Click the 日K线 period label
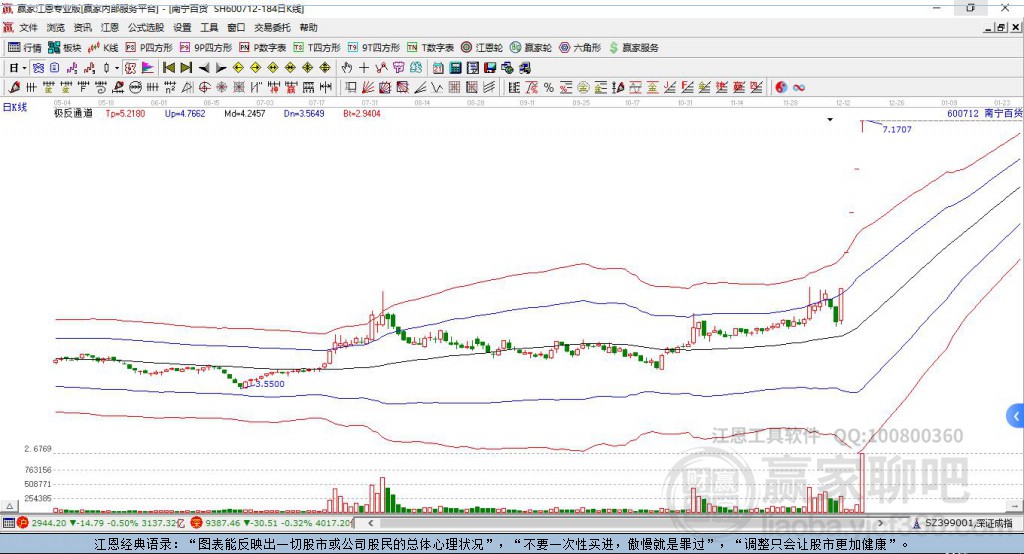1024x554 pixels. coord(15,107)
